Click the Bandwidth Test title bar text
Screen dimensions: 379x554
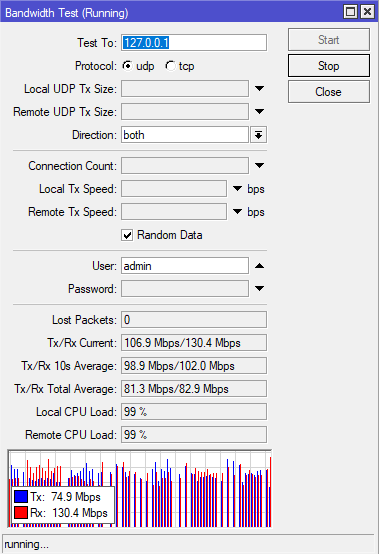(x=67, y=13)
